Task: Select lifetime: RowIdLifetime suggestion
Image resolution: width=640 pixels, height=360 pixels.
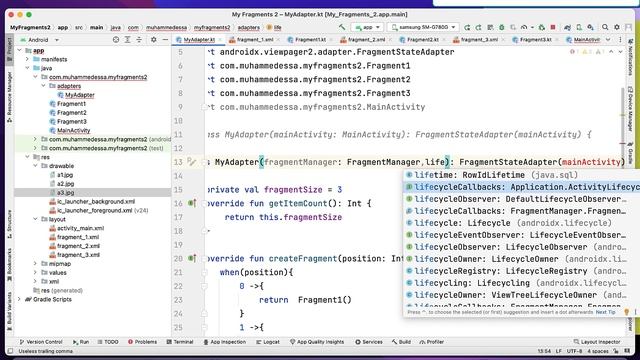Action: pyautogui.click(x=521, y=175)
